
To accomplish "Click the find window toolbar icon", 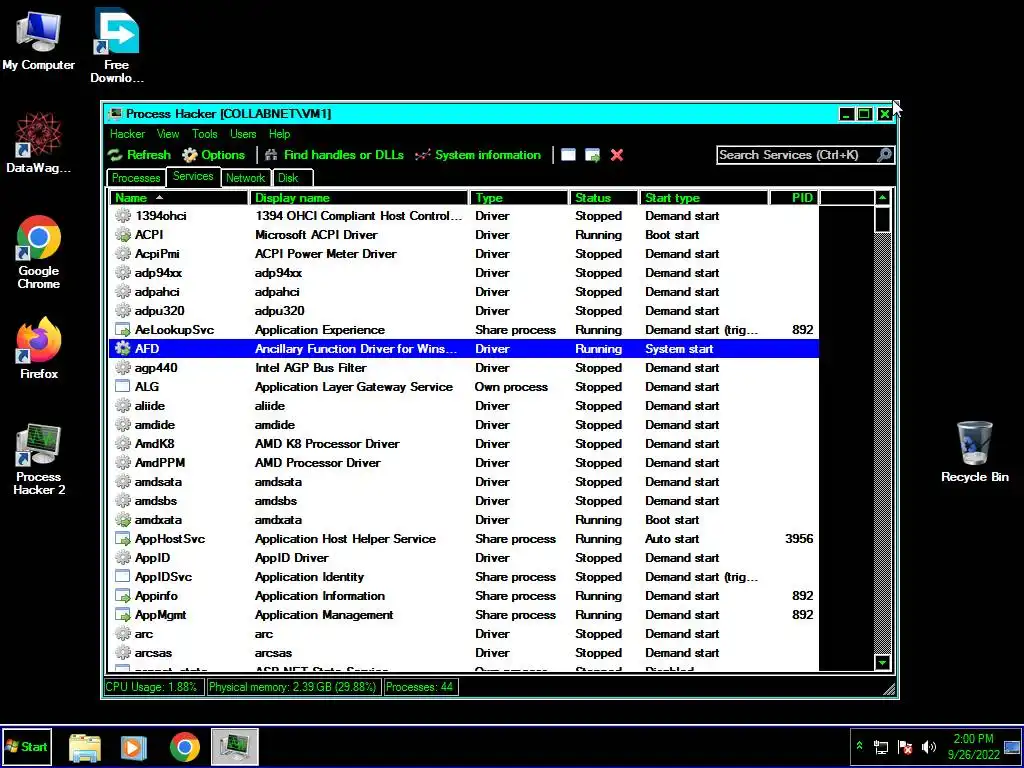I will click(568, 155).
